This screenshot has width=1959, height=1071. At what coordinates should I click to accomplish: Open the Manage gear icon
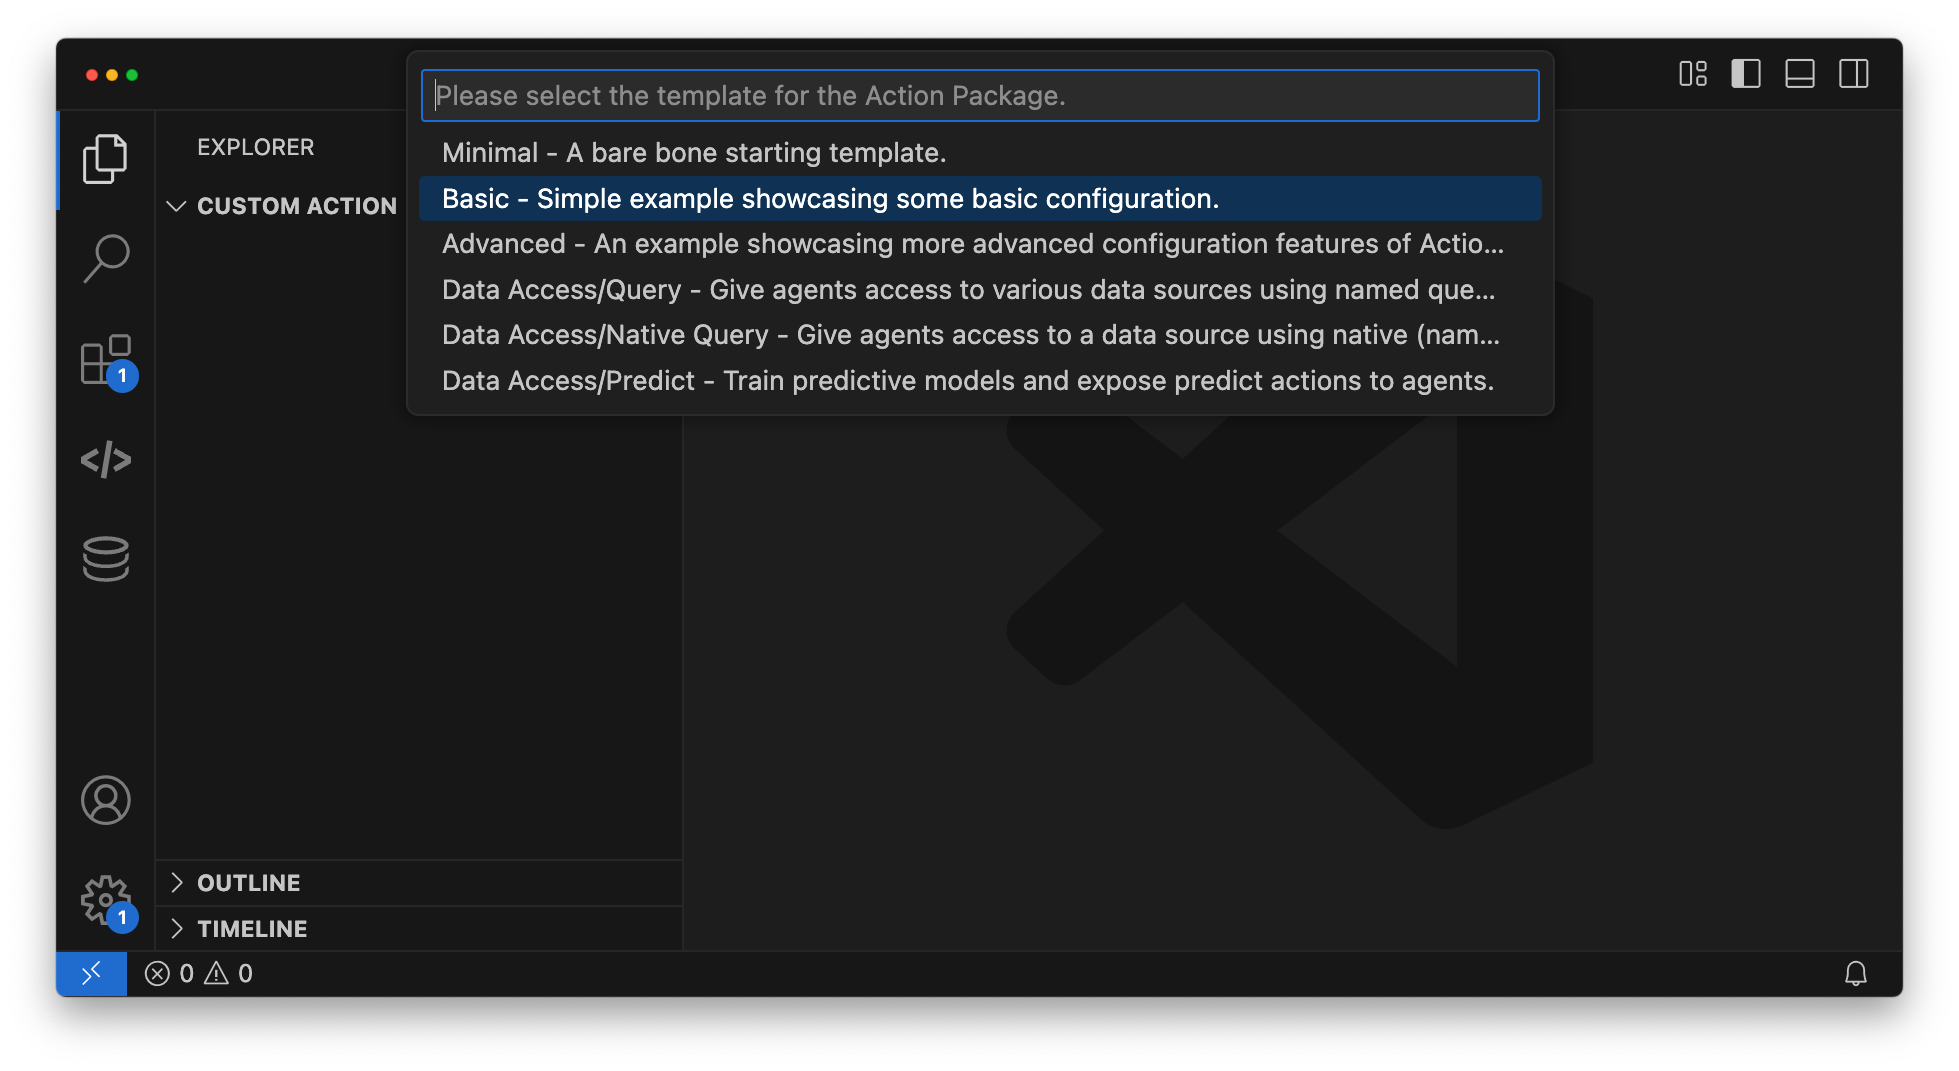pos(105,900)
